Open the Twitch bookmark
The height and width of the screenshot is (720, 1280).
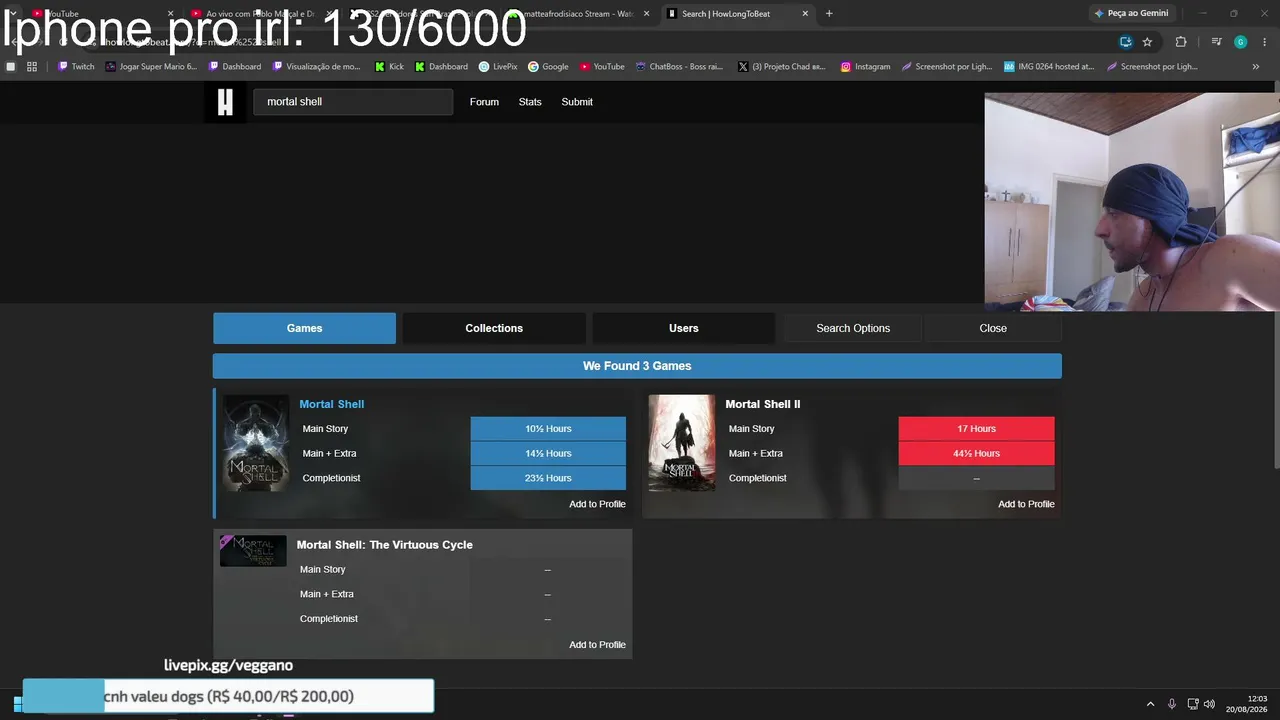[76, 67]
